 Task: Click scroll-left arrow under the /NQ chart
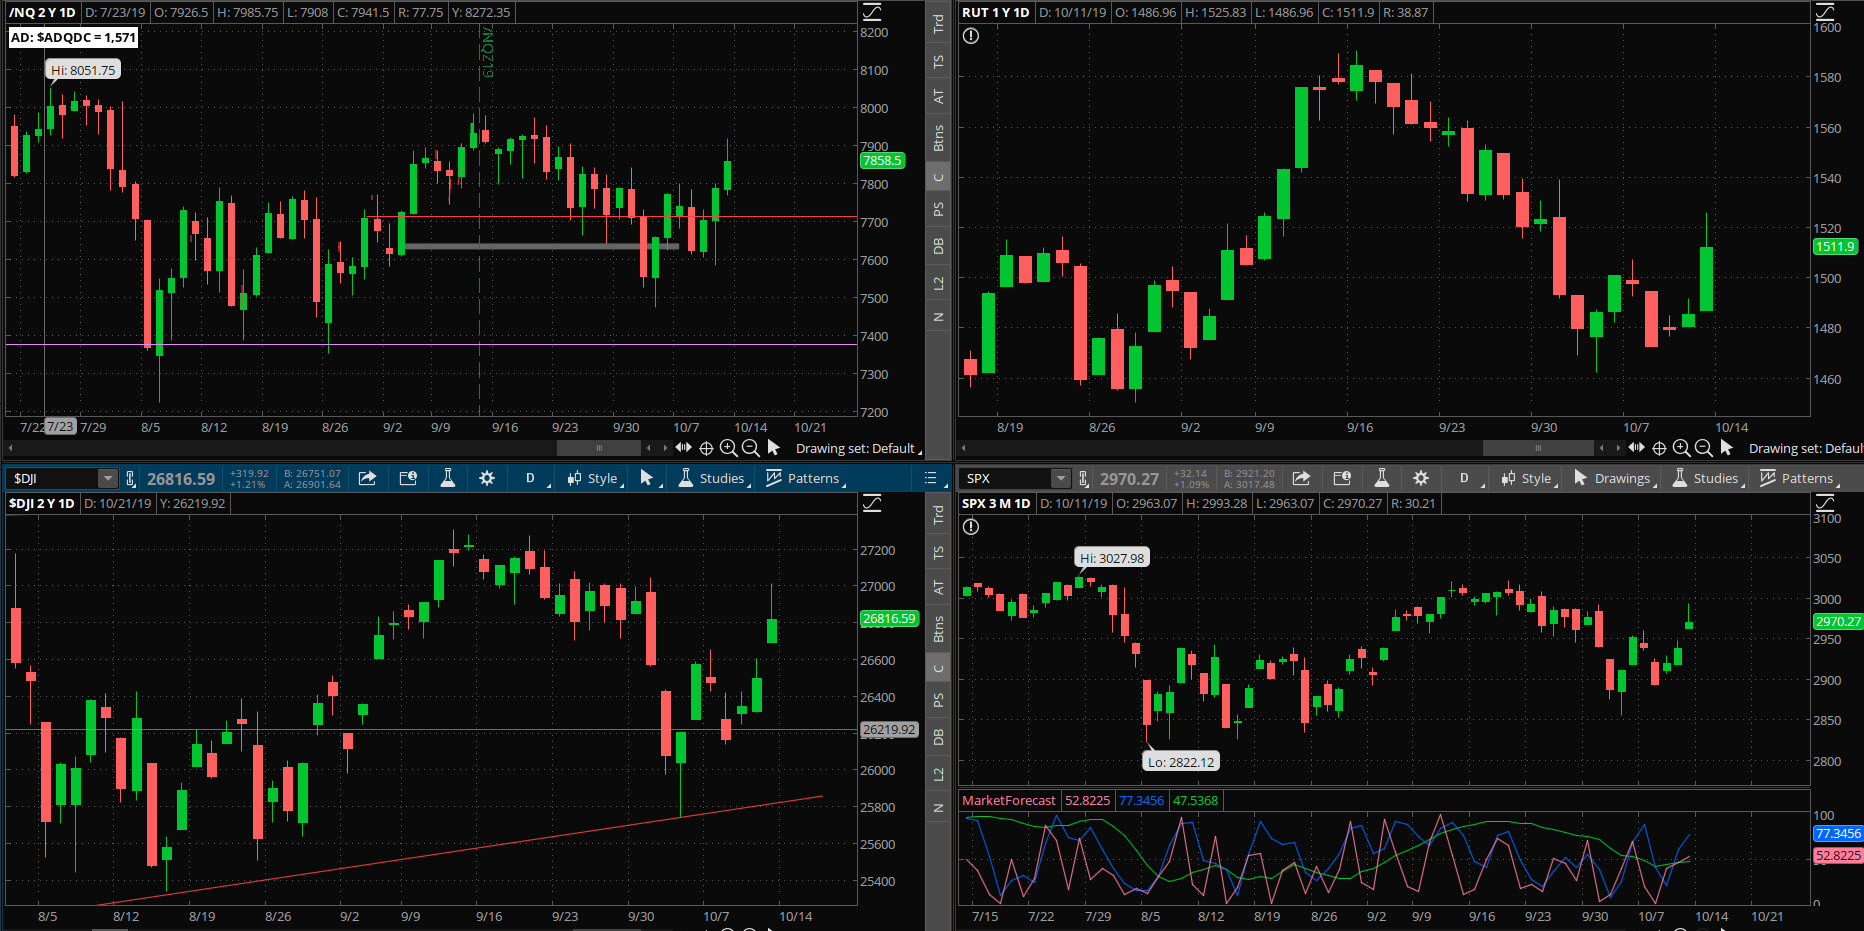tap(11, 448)
